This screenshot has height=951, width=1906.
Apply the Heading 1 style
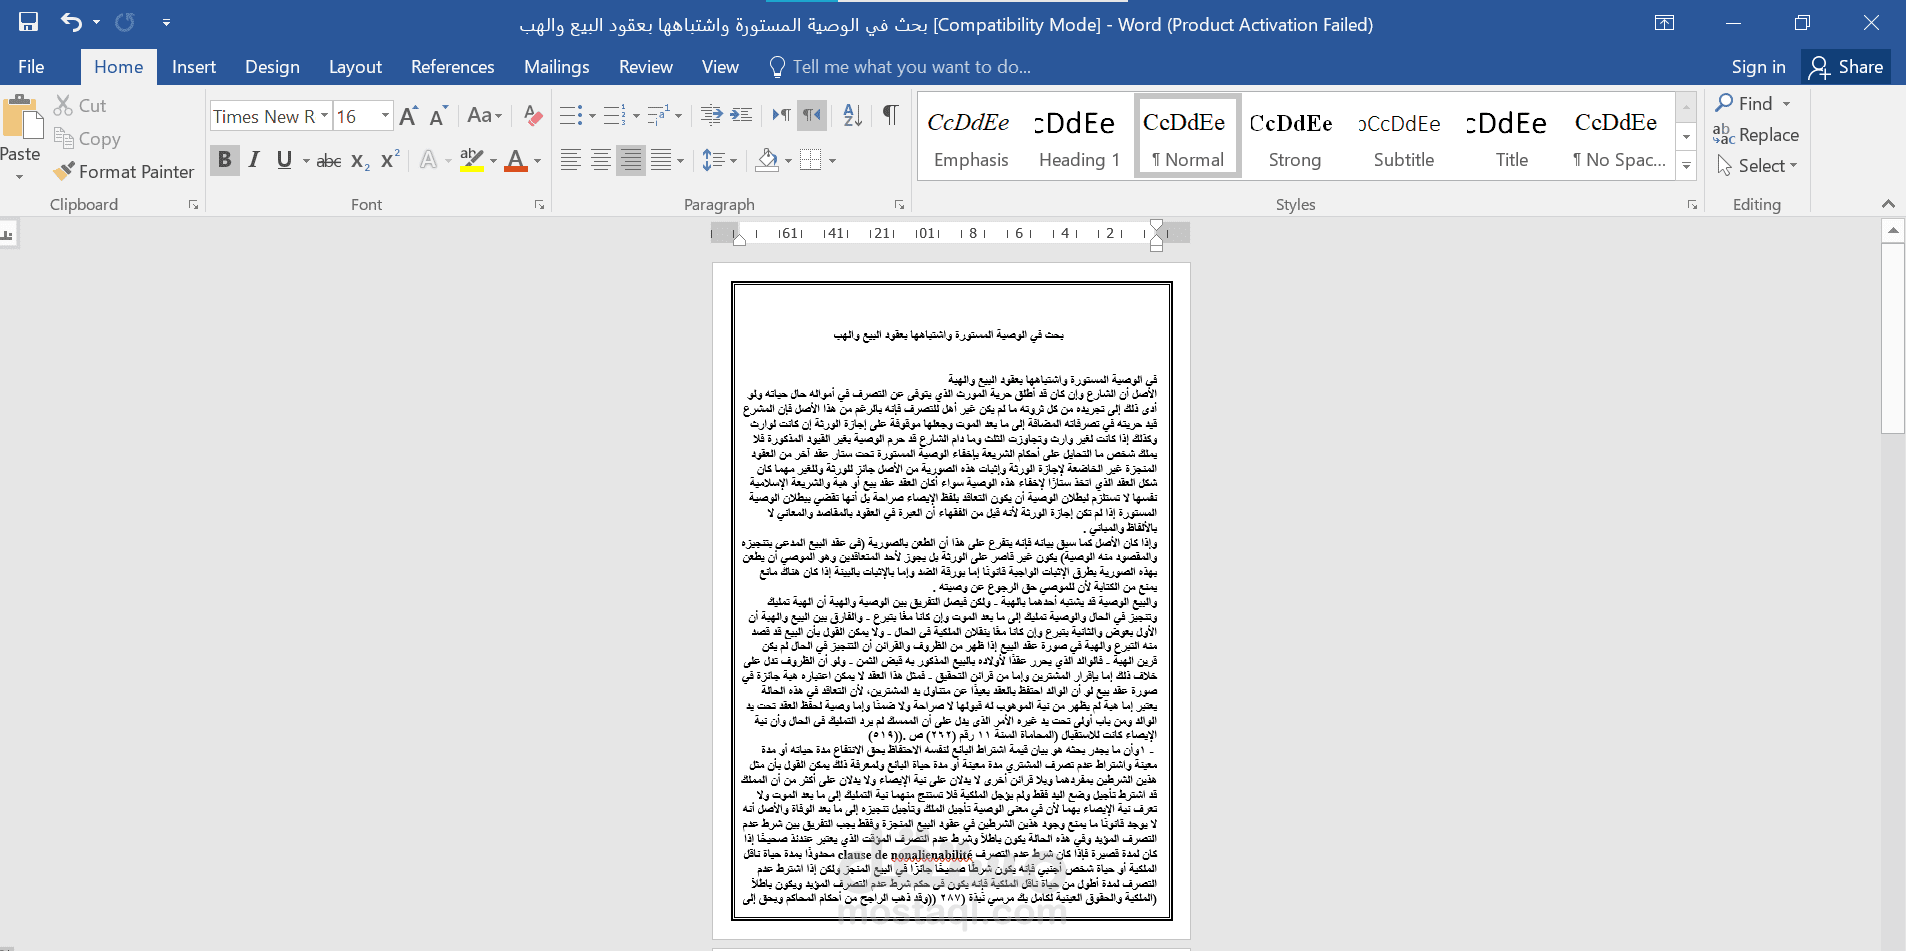(x=1078, y=135)
